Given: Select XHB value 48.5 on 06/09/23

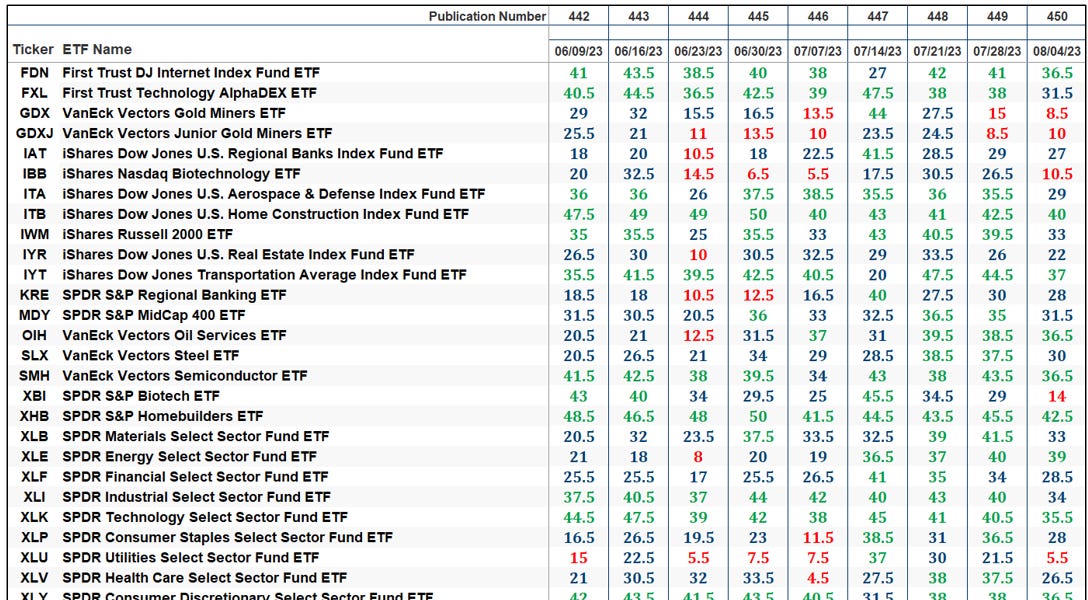Looking at the screenshot, I should click(x=578, y=416).
